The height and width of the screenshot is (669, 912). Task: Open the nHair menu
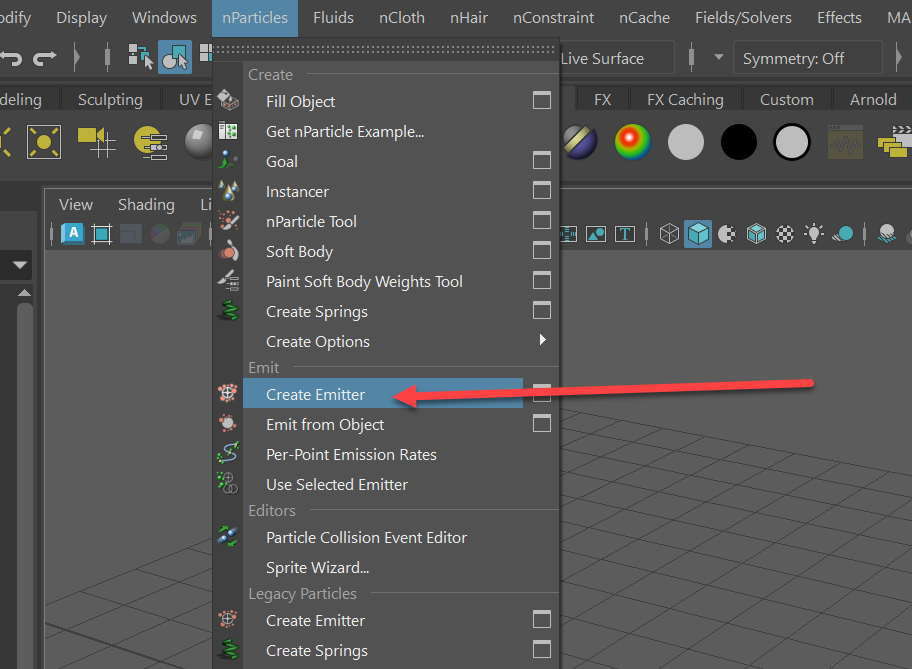click(469, 18)
